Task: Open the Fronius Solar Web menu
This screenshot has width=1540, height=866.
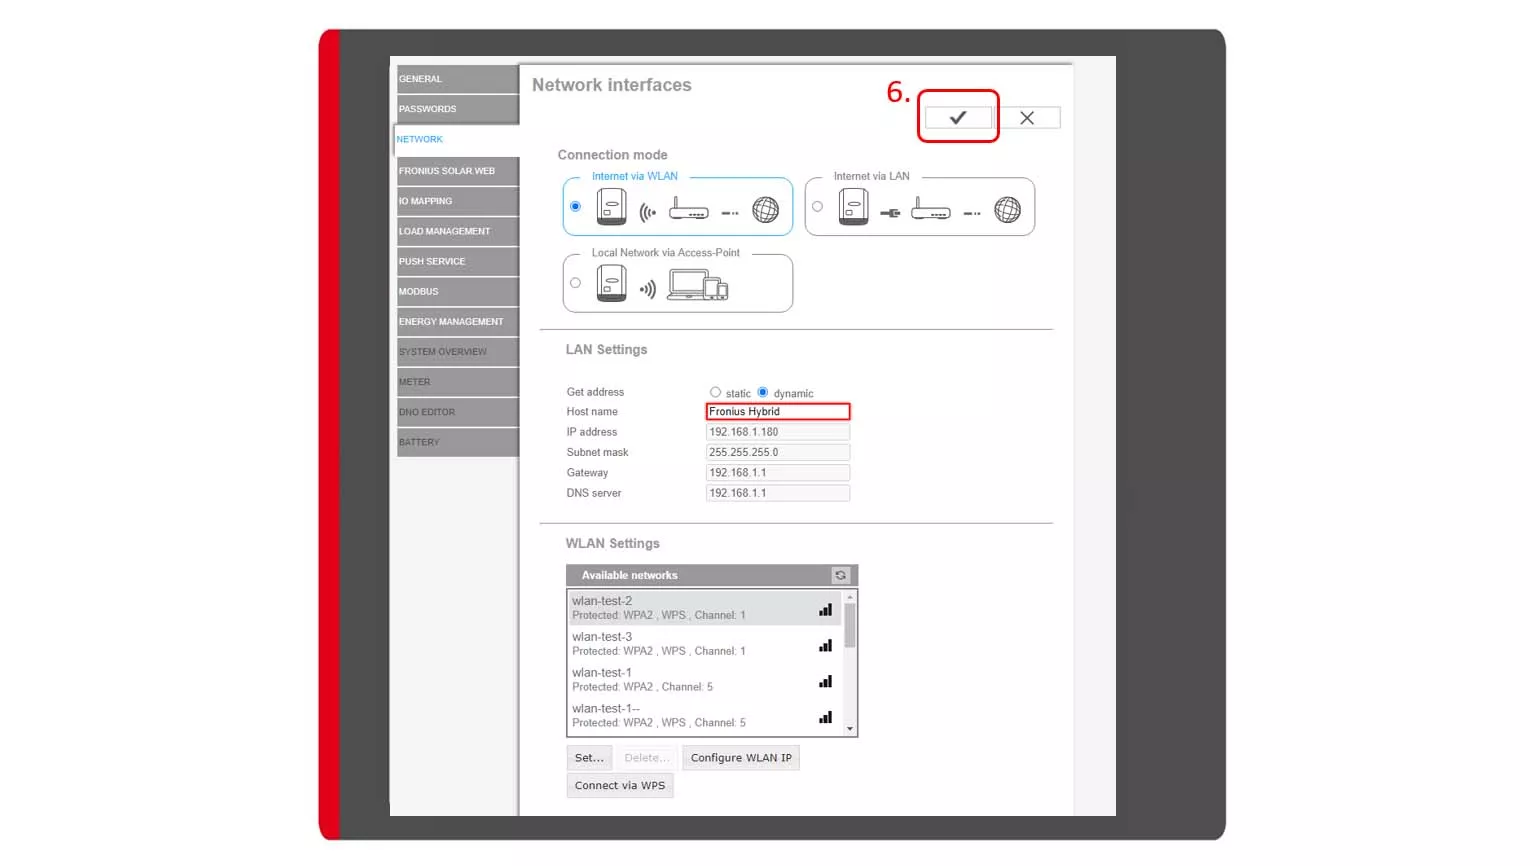Action: [457, 171]
